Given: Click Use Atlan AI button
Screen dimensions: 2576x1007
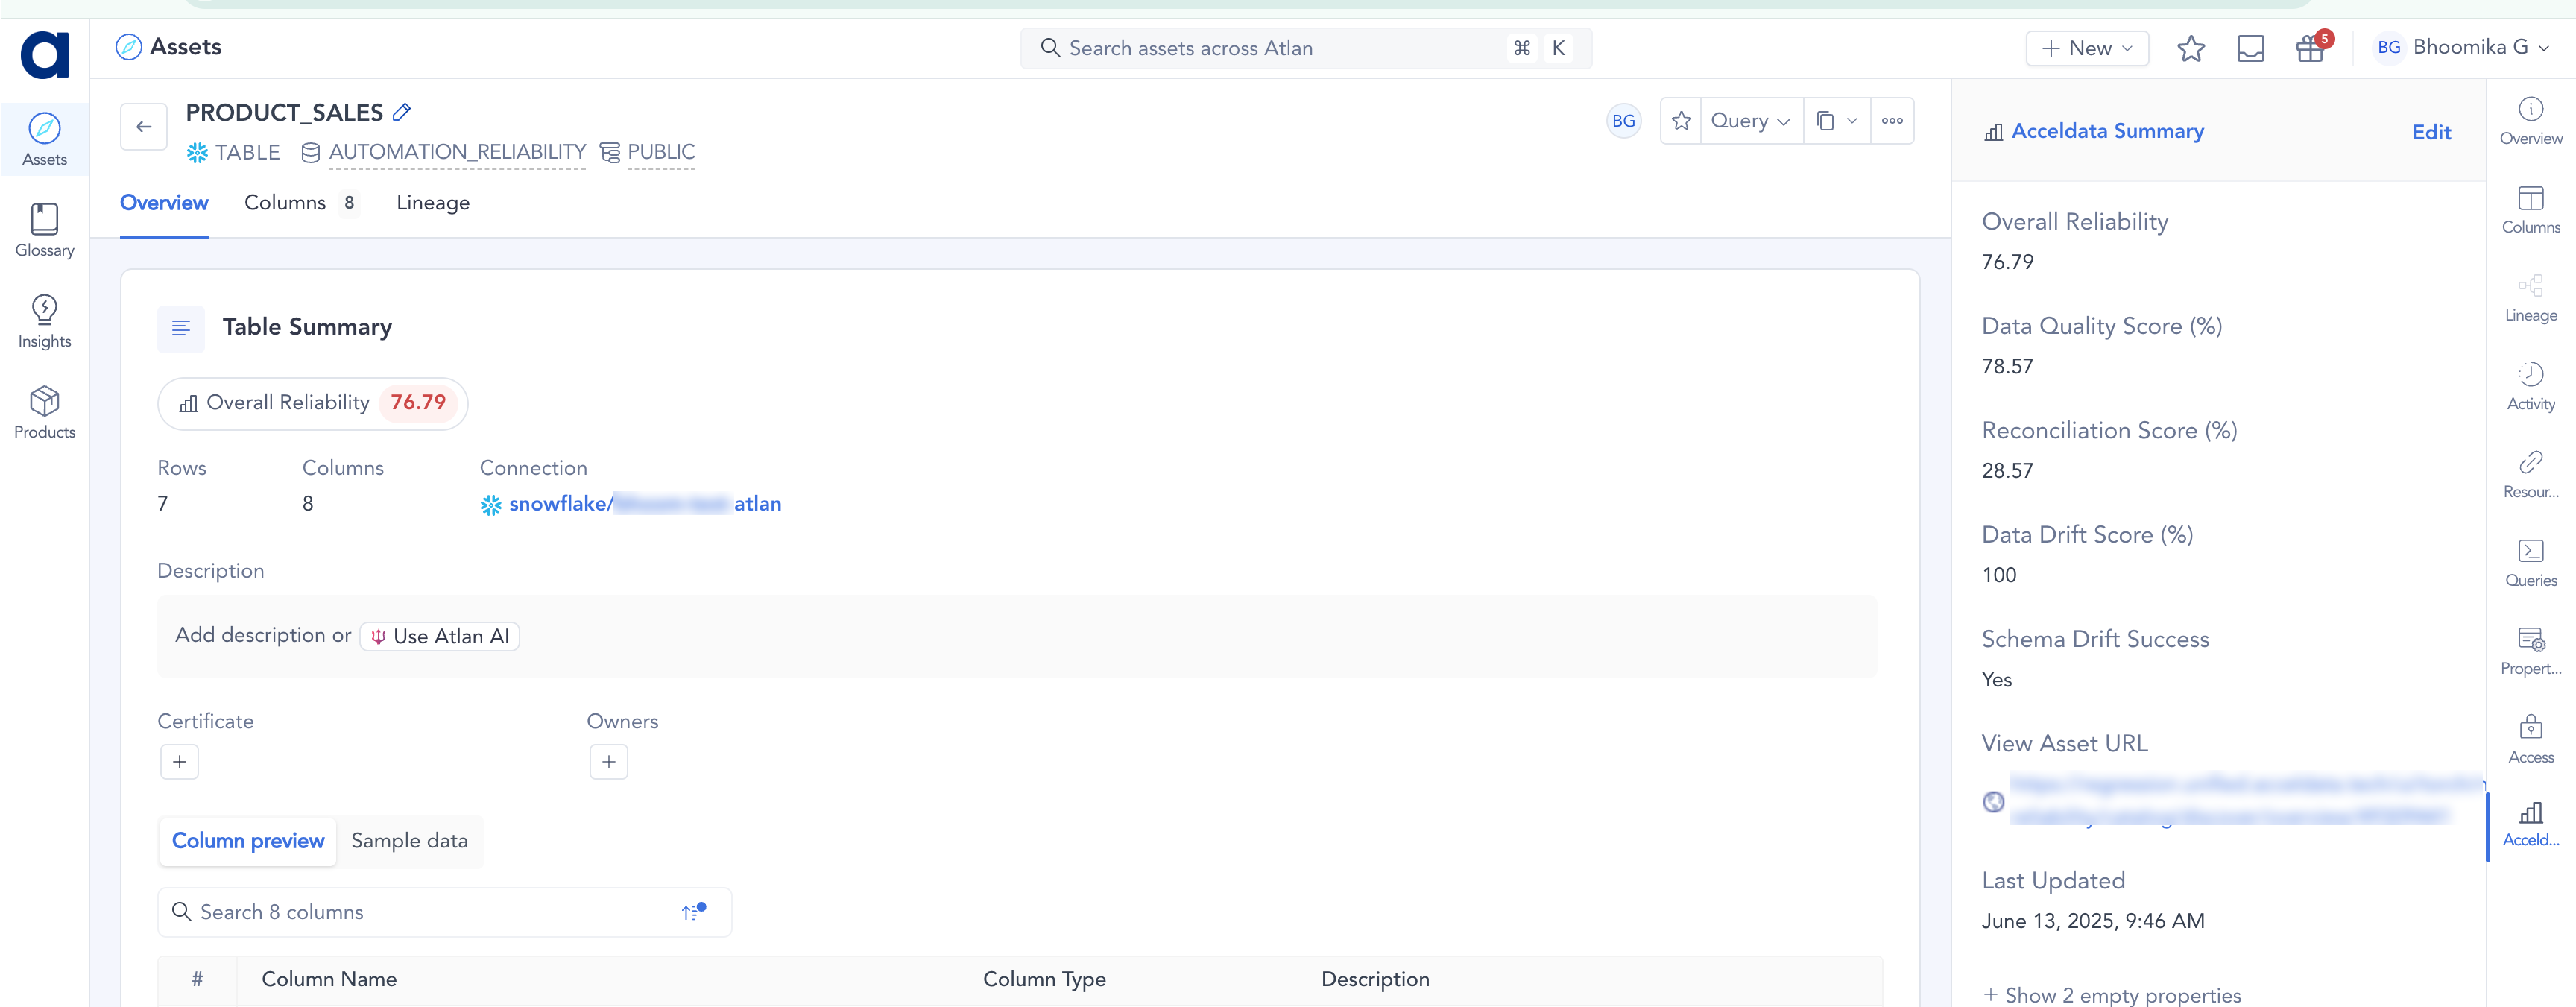Looking at the screenshot, I should tap(440, 636).
